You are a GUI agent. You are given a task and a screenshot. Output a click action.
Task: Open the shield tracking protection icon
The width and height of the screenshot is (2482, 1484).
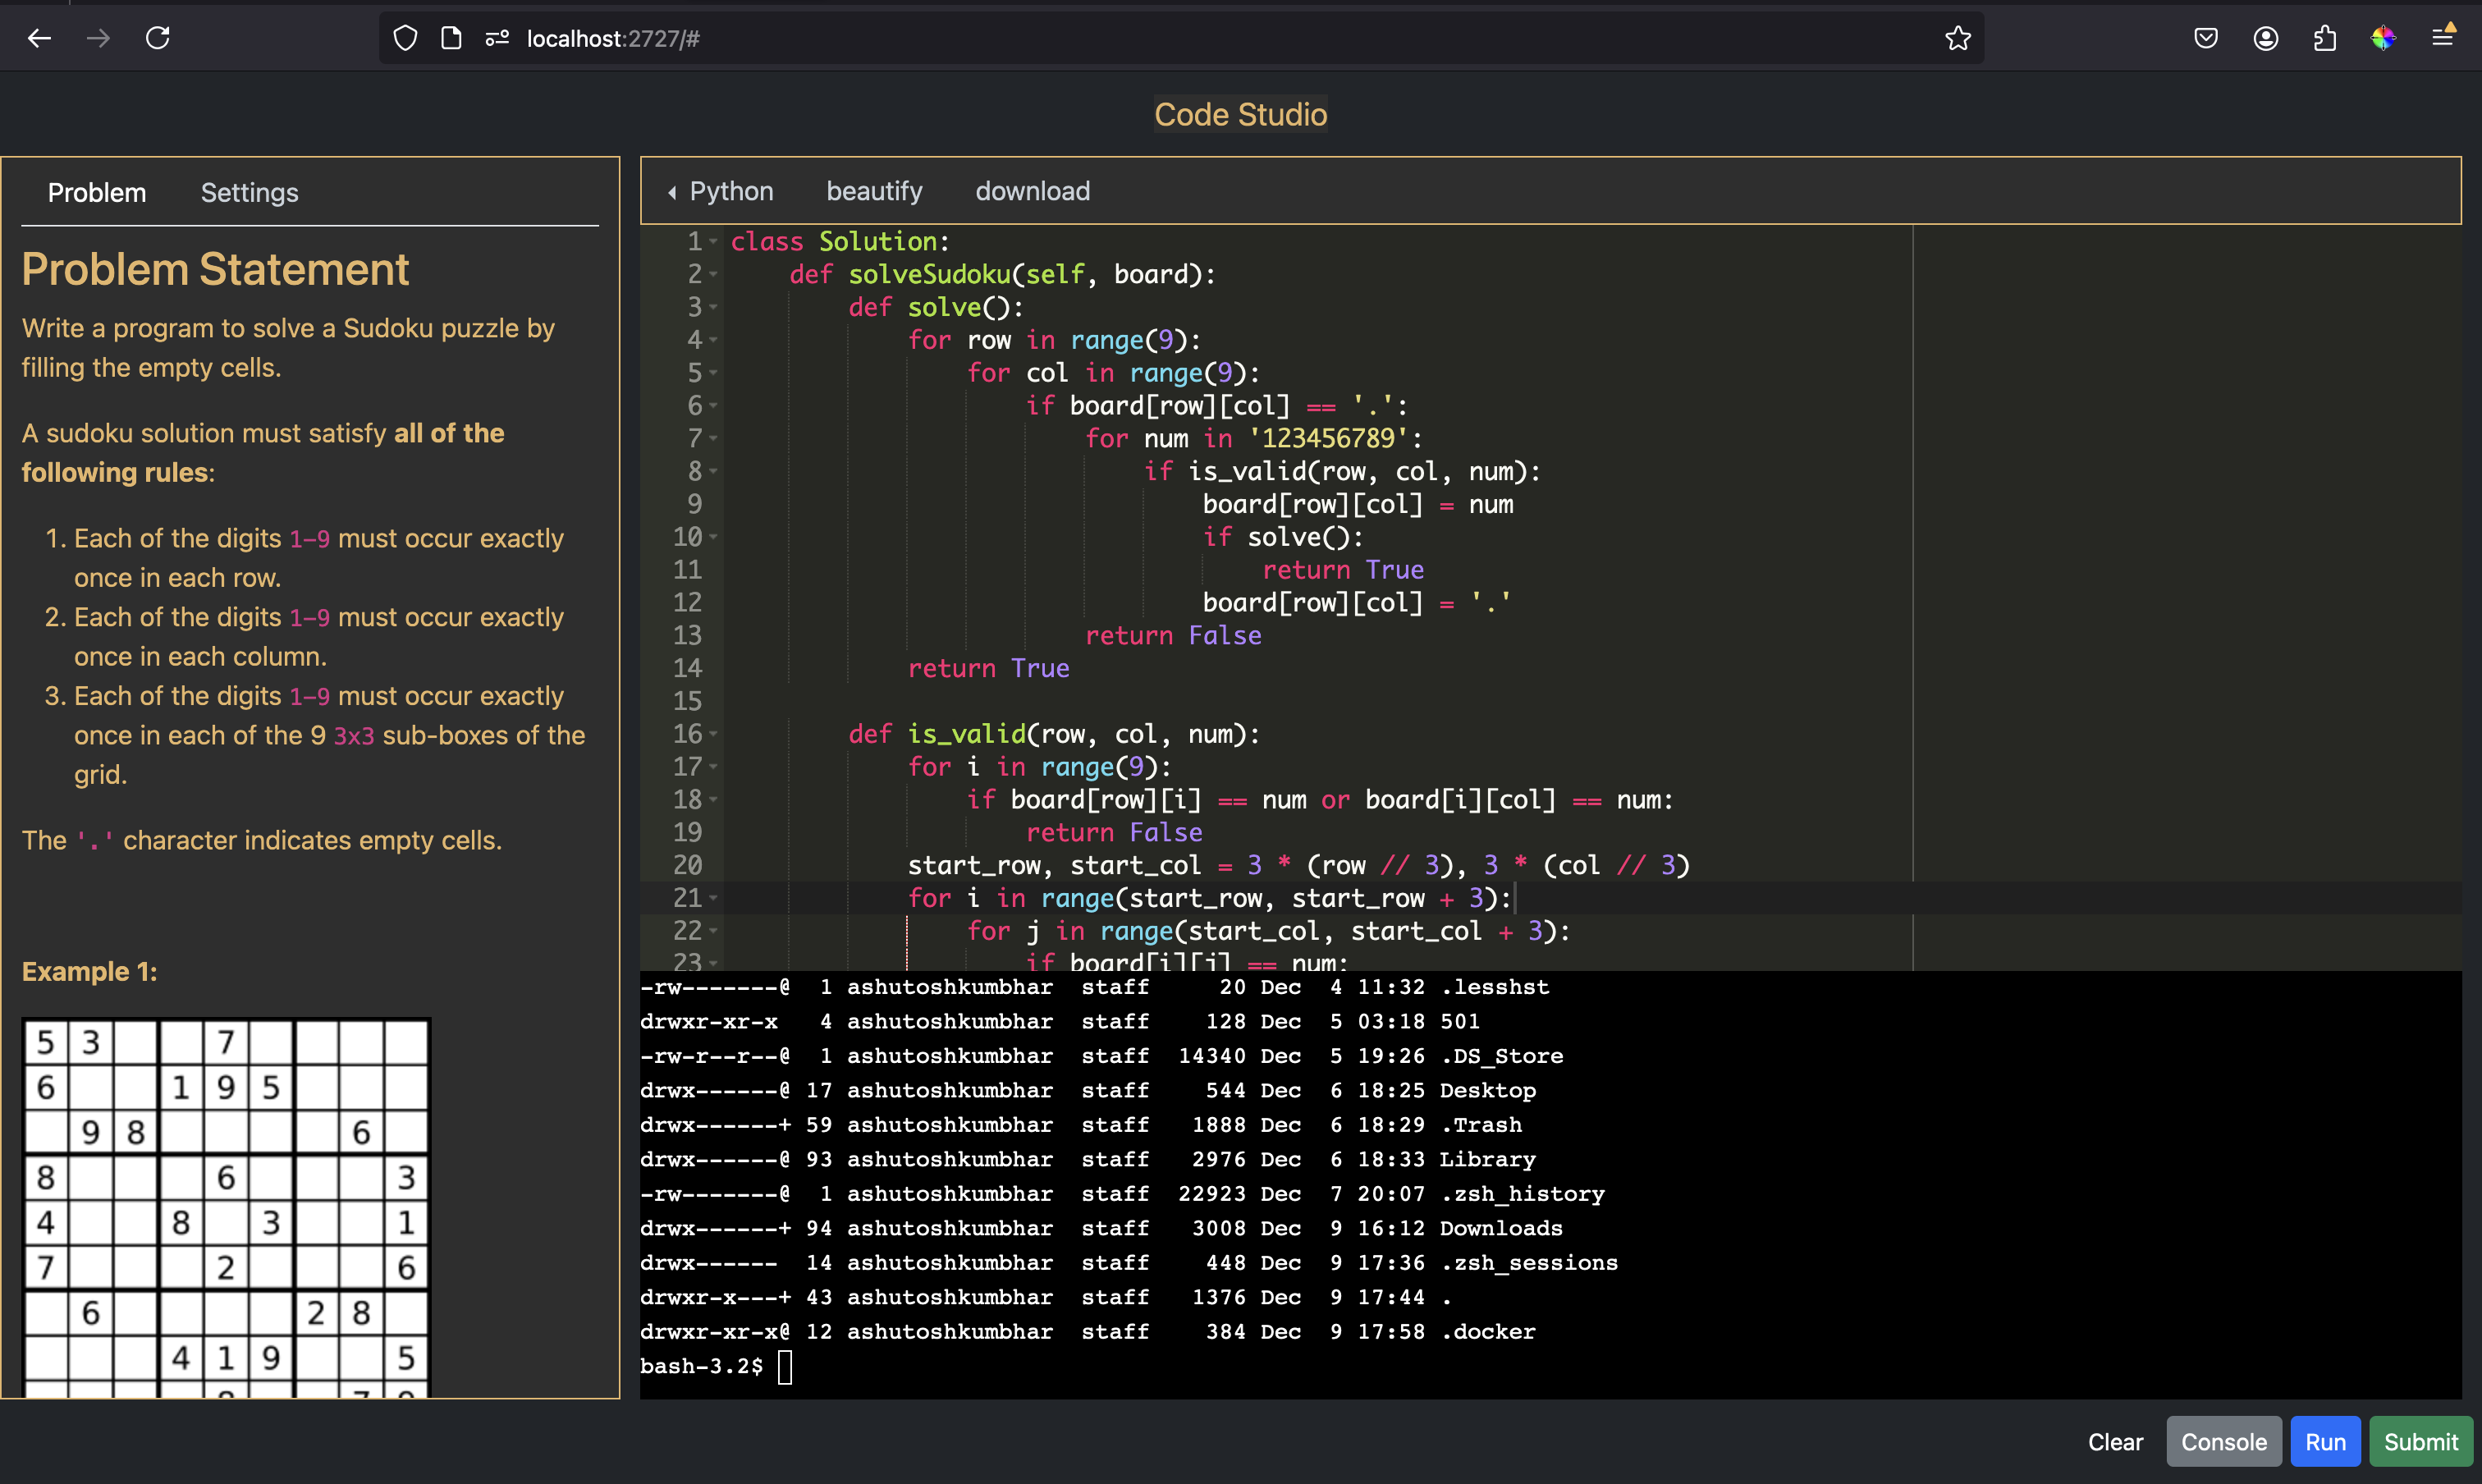click(405, 38)
